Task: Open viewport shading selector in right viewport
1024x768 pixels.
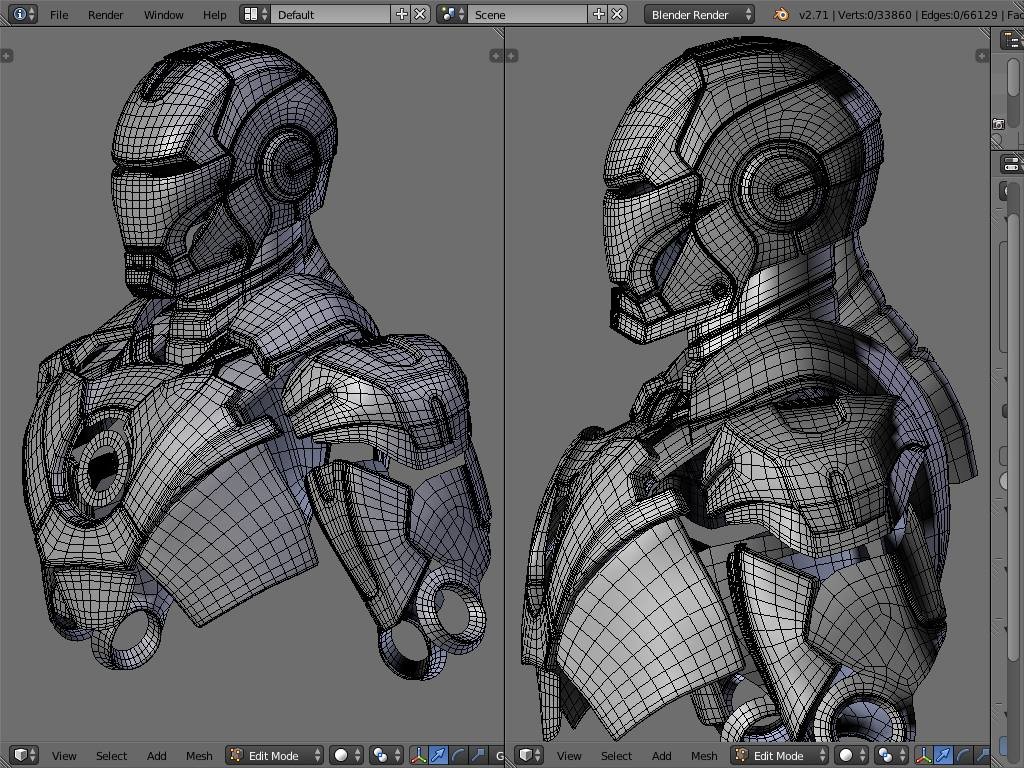Action: (x=852, y=755)
